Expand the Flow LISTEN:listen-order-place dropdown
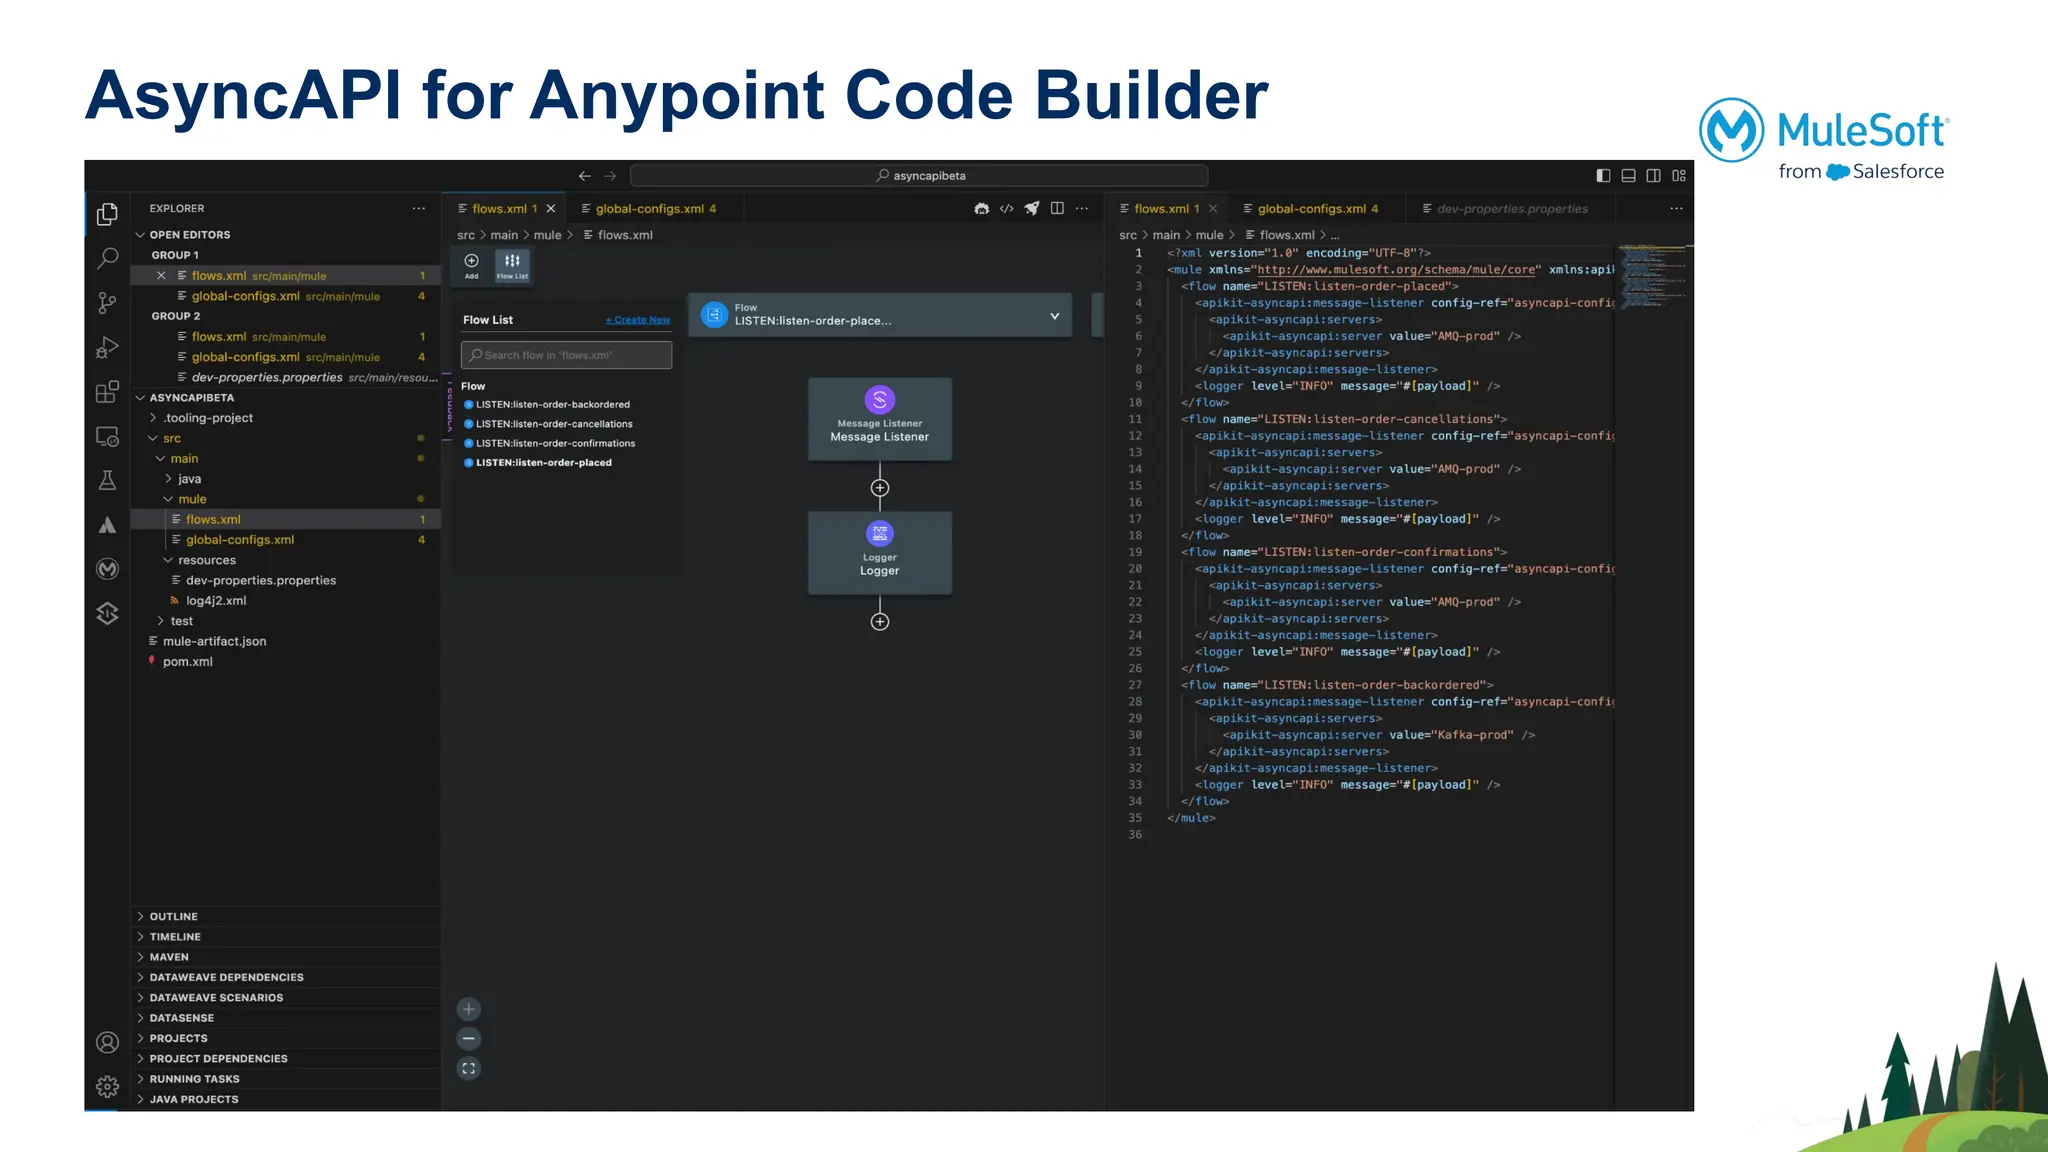Screen dimensions: 2048x1152 [x=1054, y=316]
